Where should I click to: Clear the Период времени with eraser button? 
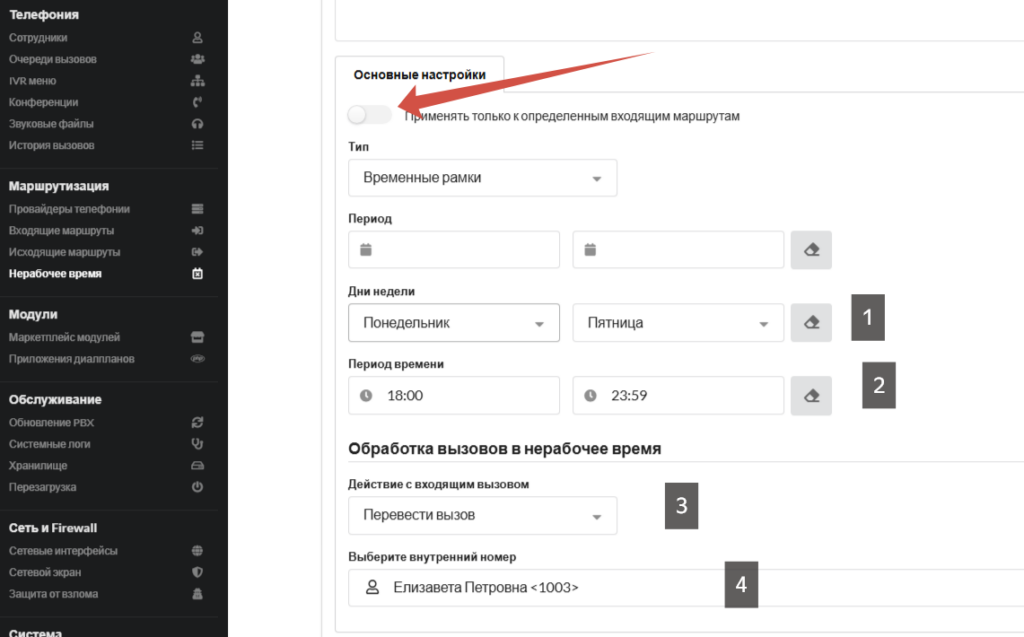coord(811,395)
